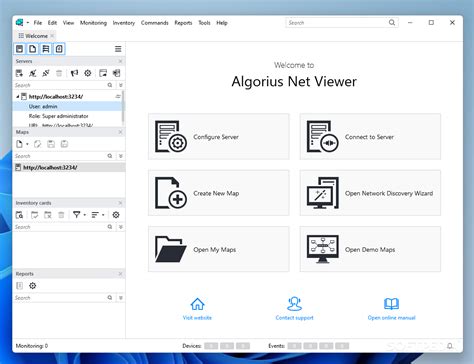Image resolution: width=474 pixels, height=364 pixels.
Task: Click the disconnect plug icon in Servers toolbar
Action: (46, 73)
